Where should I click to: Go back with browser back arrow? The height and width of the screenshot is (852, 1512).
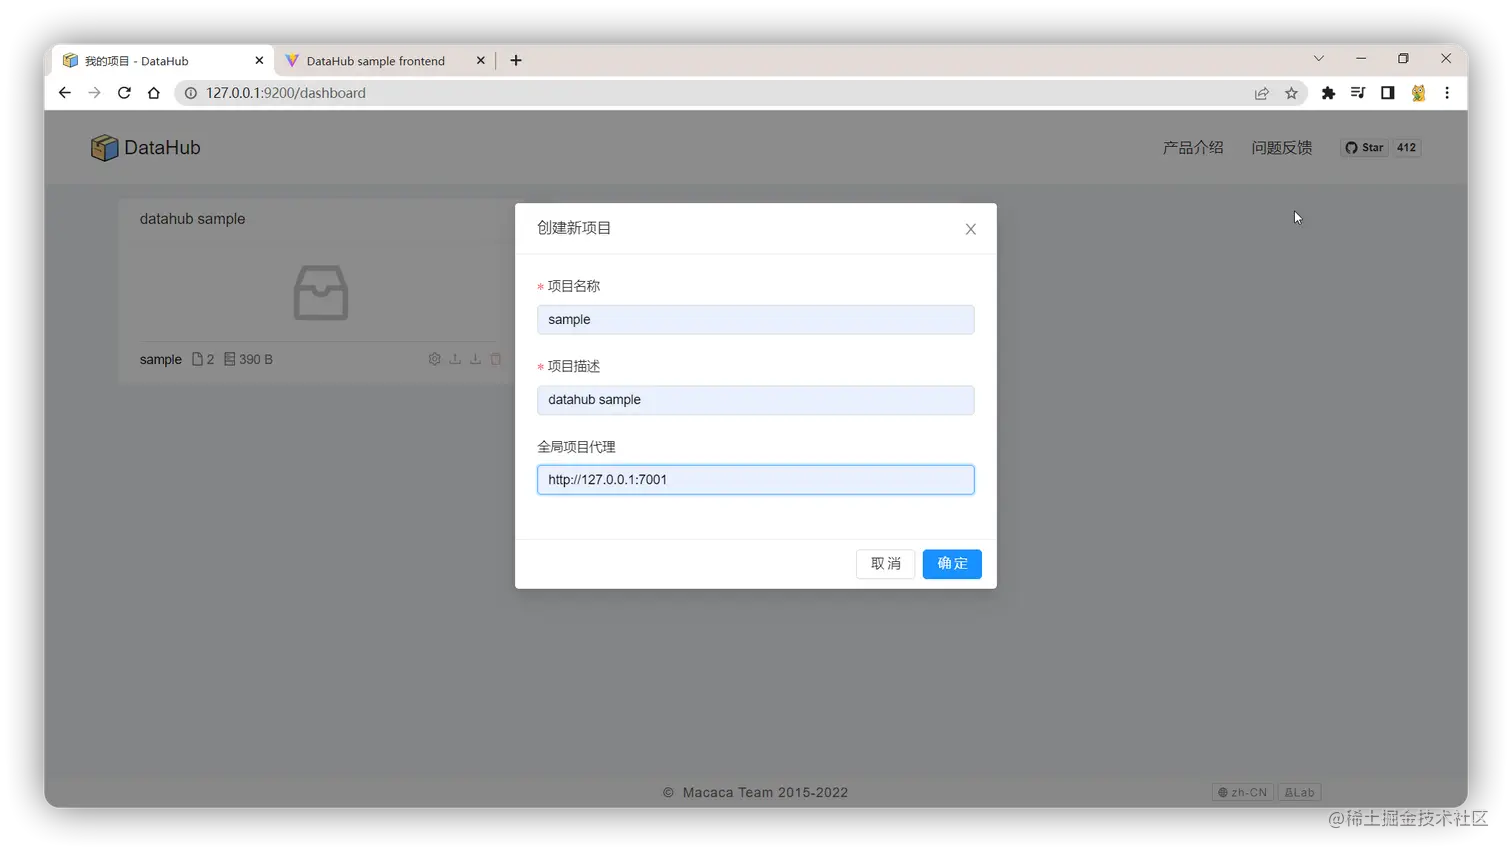[x=65, y=93]
